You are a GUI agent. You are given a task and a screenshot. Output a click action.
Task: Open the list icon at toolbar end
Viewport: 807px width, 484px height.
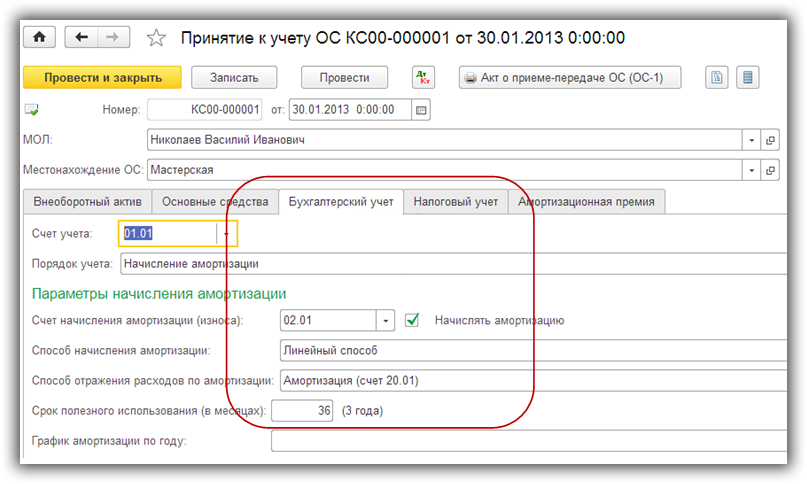pos(748,78)
